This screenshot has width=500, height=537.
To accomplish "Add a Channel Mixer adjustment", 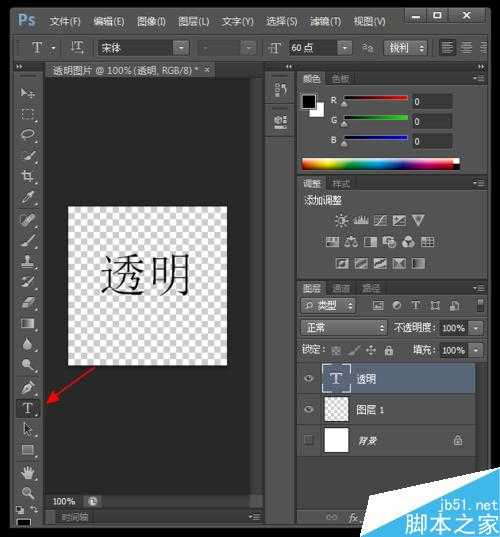I will (408, 242).
